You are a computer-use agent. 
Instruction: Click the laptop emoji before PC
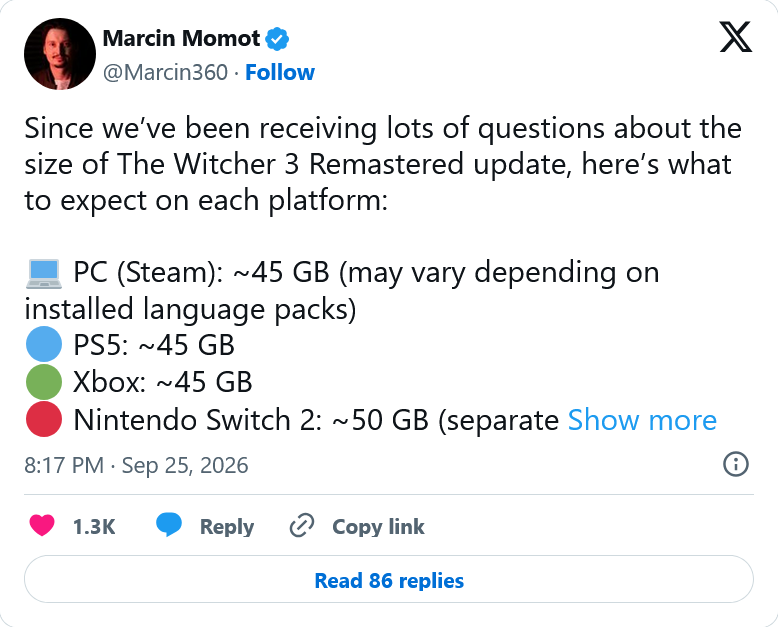(44, 273)
